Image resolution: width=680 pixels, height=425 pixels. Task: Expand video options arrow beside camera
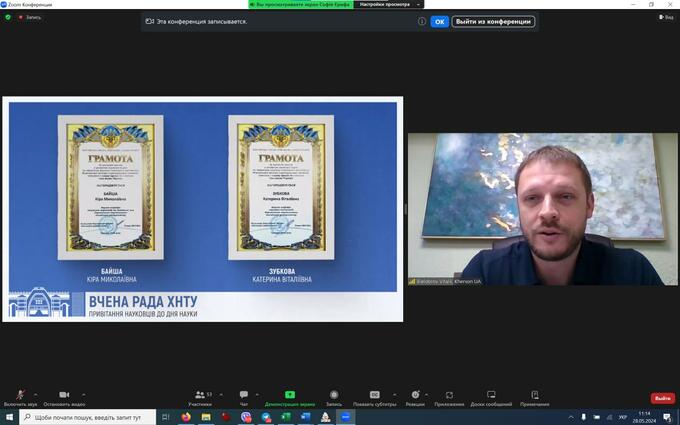point(83,395)
